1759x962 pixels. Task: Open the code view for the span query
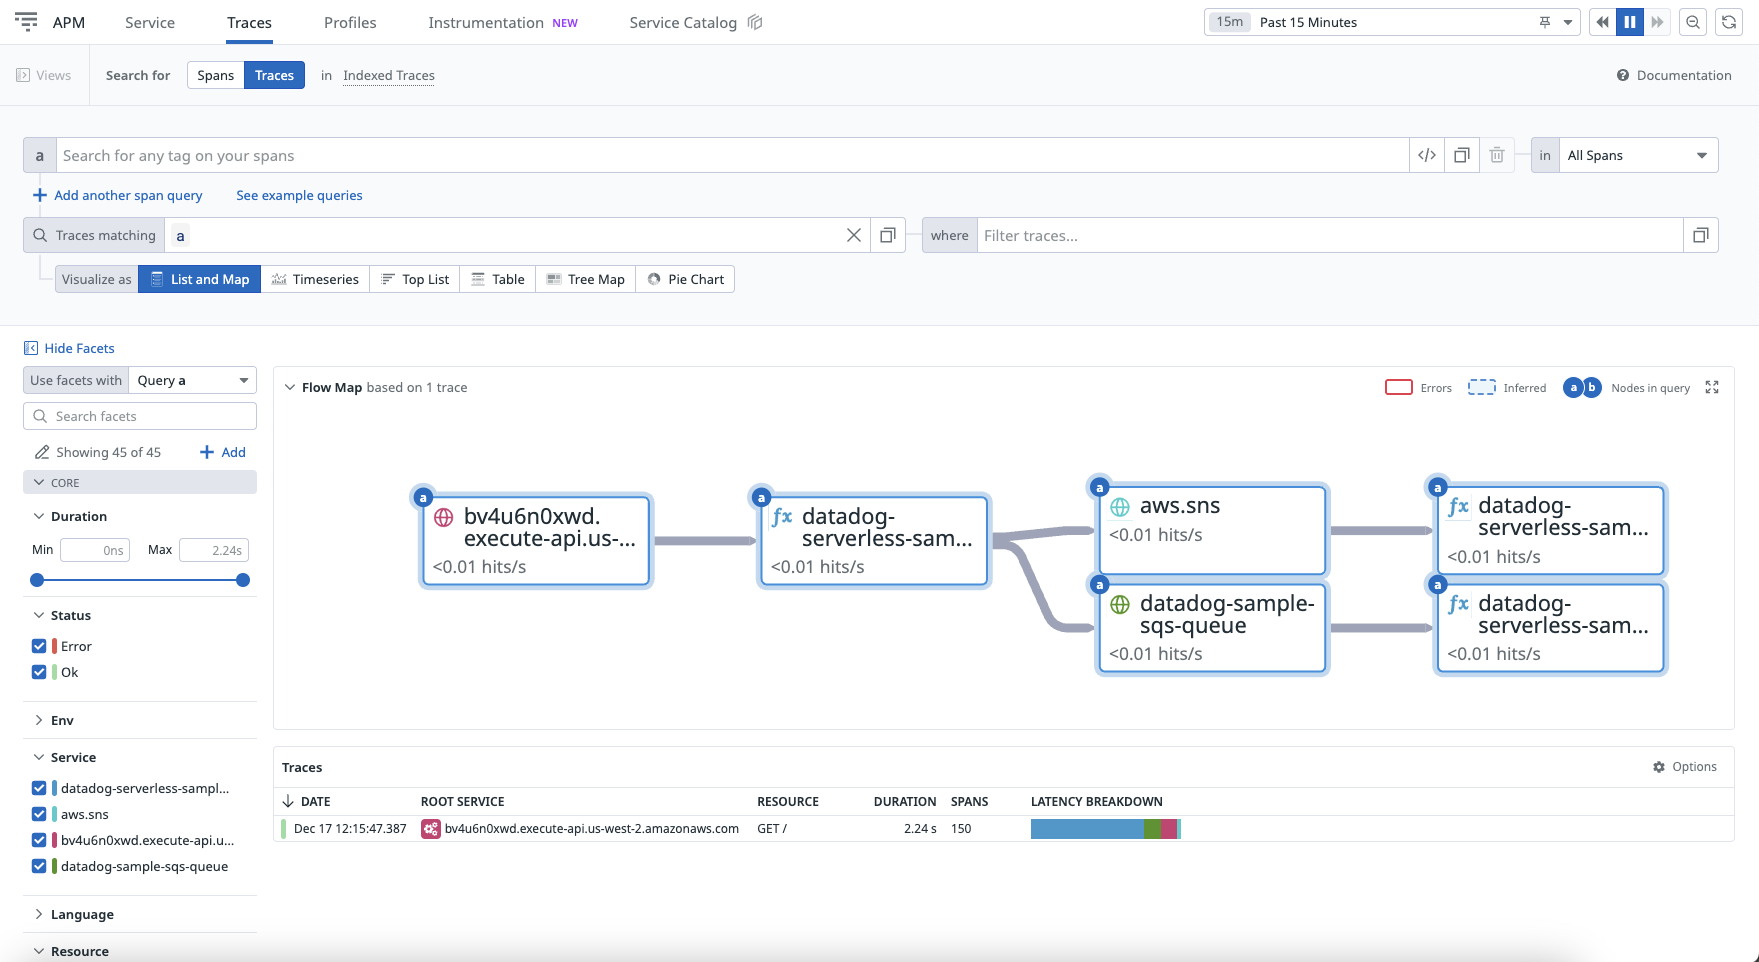(1426, 155)
